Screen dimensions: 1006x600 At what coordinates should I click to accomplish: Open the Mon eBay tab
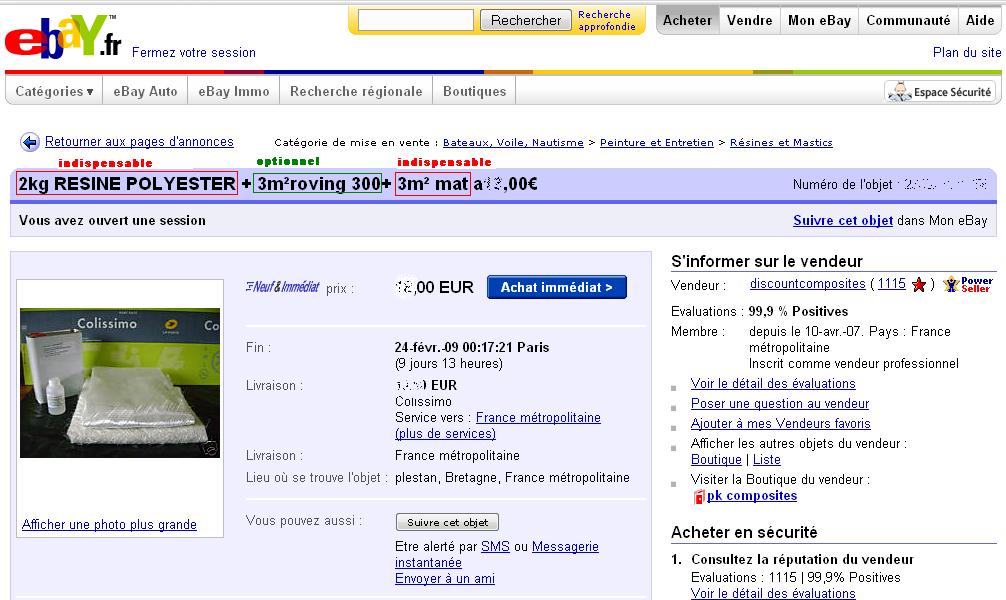(819, 21)
